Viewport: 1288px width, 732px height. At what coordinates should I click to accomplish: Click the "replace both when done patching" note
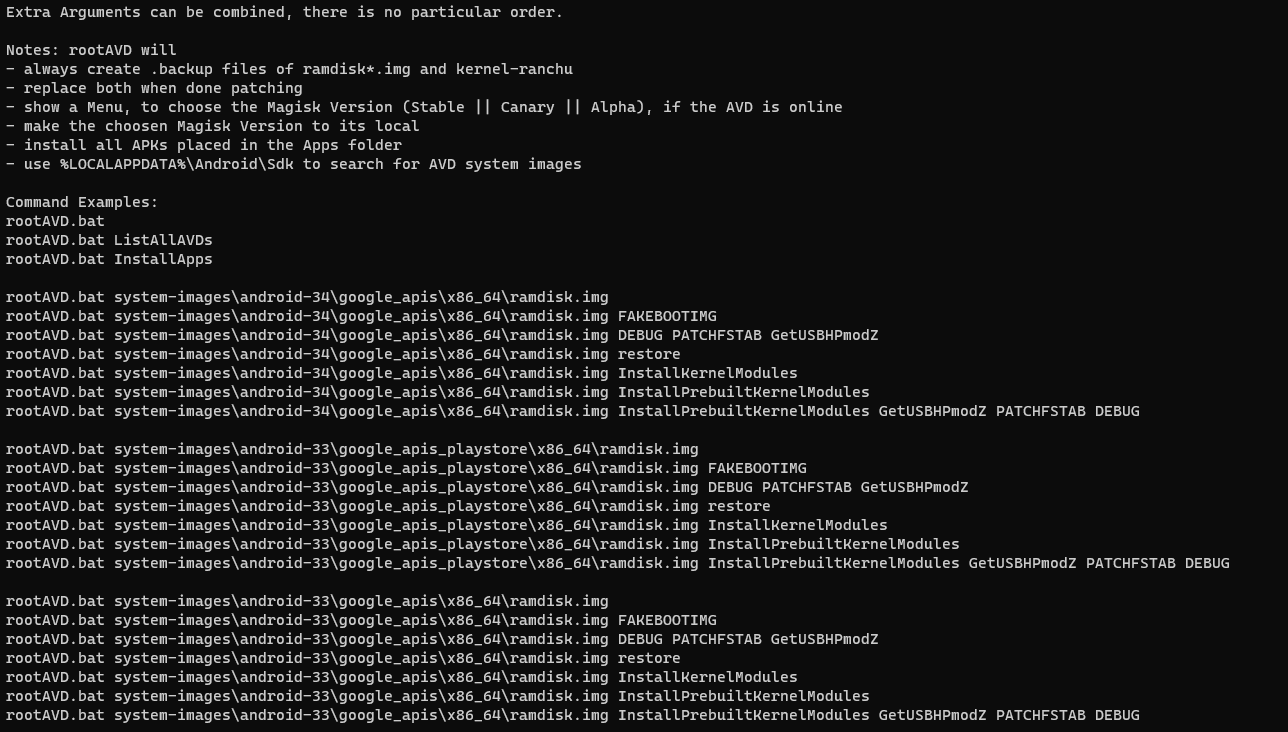[163, 88]
